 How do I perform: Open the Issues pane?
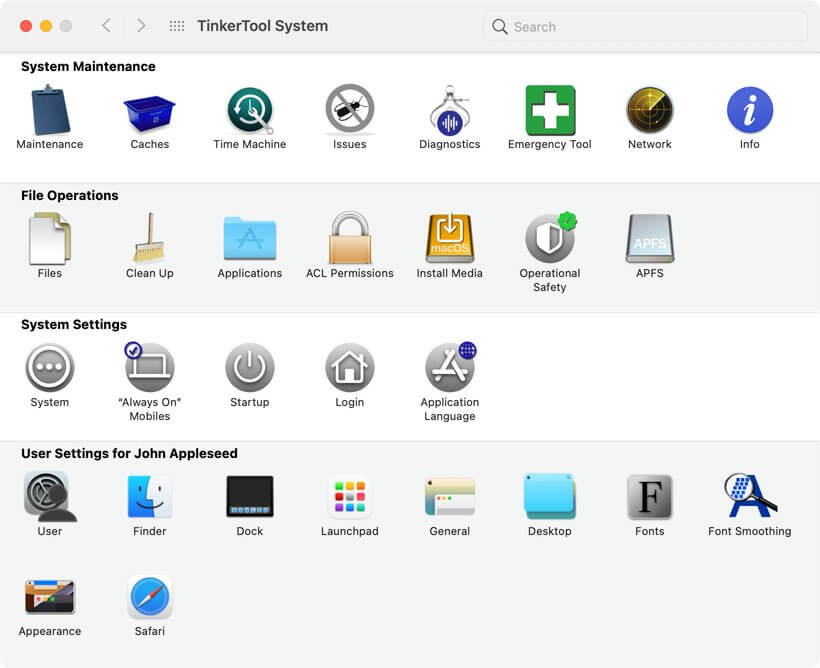coord(349,112)
